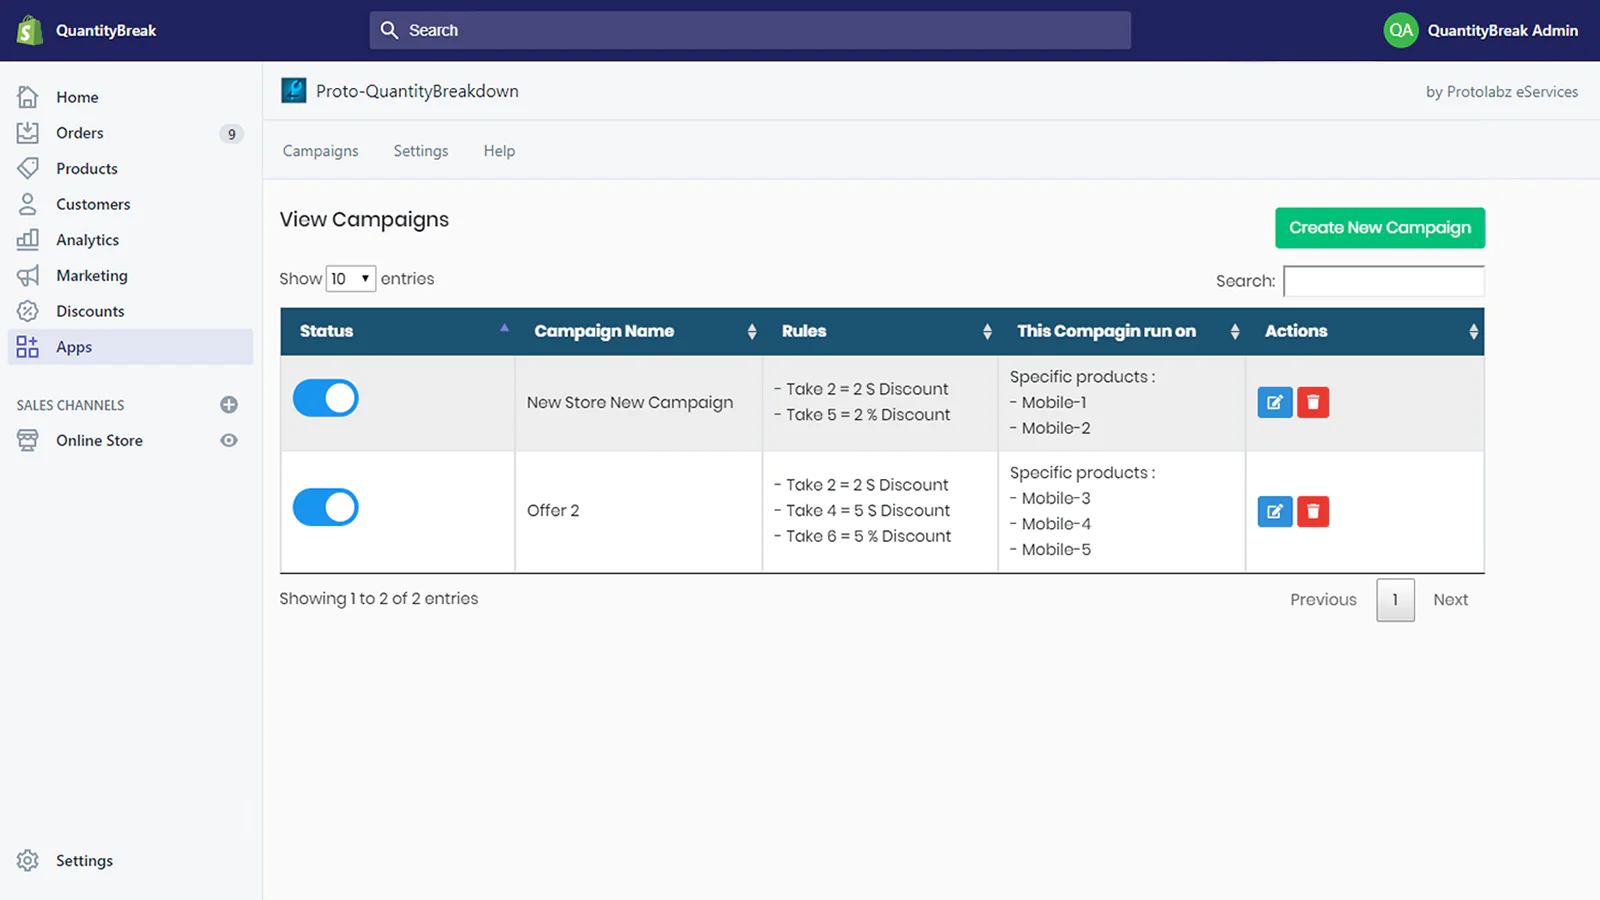The width and height of the screenshot is (1600, 900).
Task: Sort table by Campaign Name column
Action: (751, 332)
